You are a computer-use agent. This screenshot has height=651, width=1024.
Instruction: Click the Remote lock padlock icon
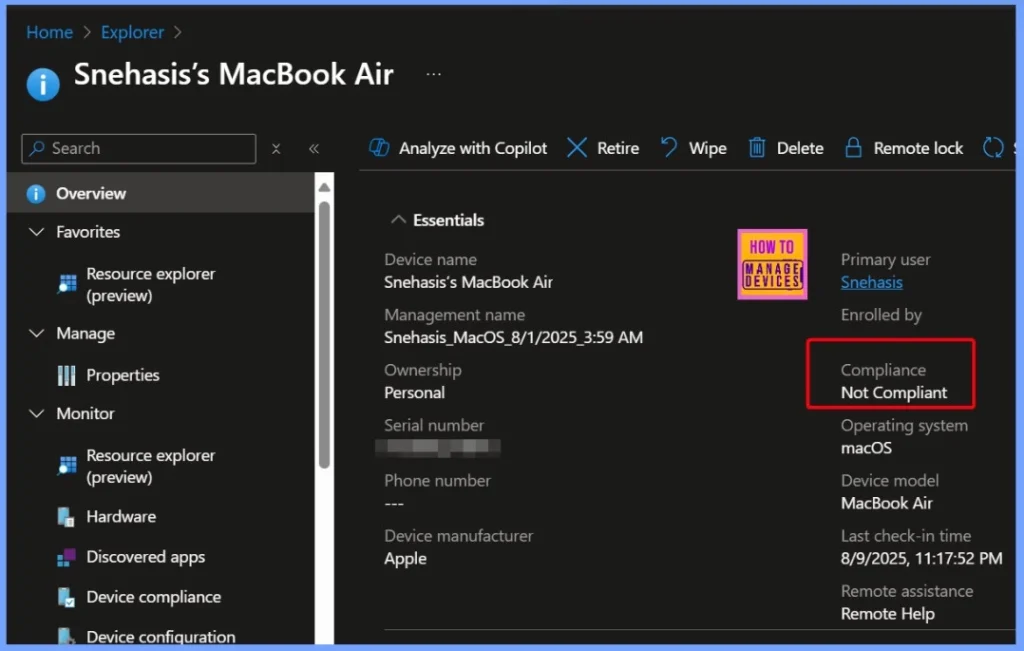[x=853, y=148]
